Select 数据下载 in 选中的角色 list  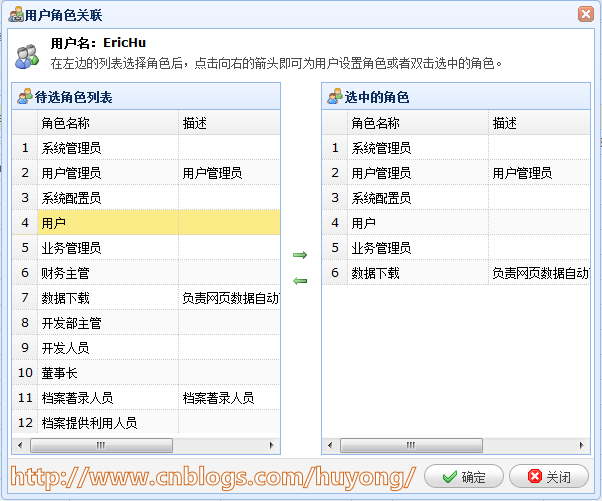(x=375, y=273)
